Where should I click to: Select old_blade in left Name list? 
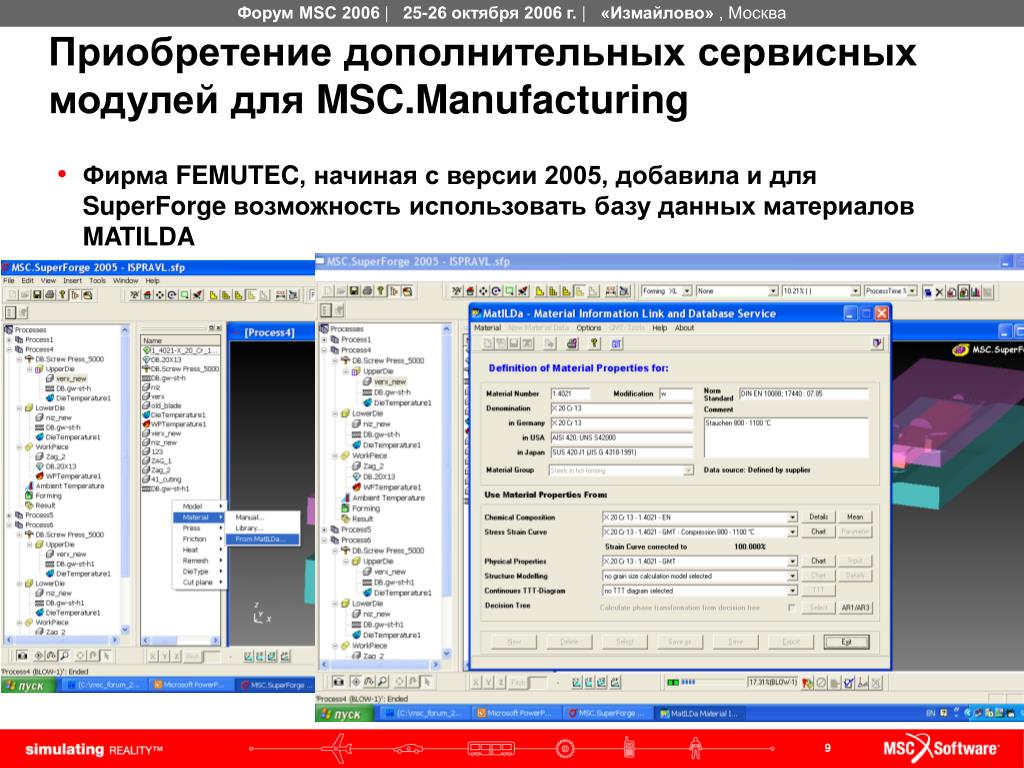tap(161, 406)
